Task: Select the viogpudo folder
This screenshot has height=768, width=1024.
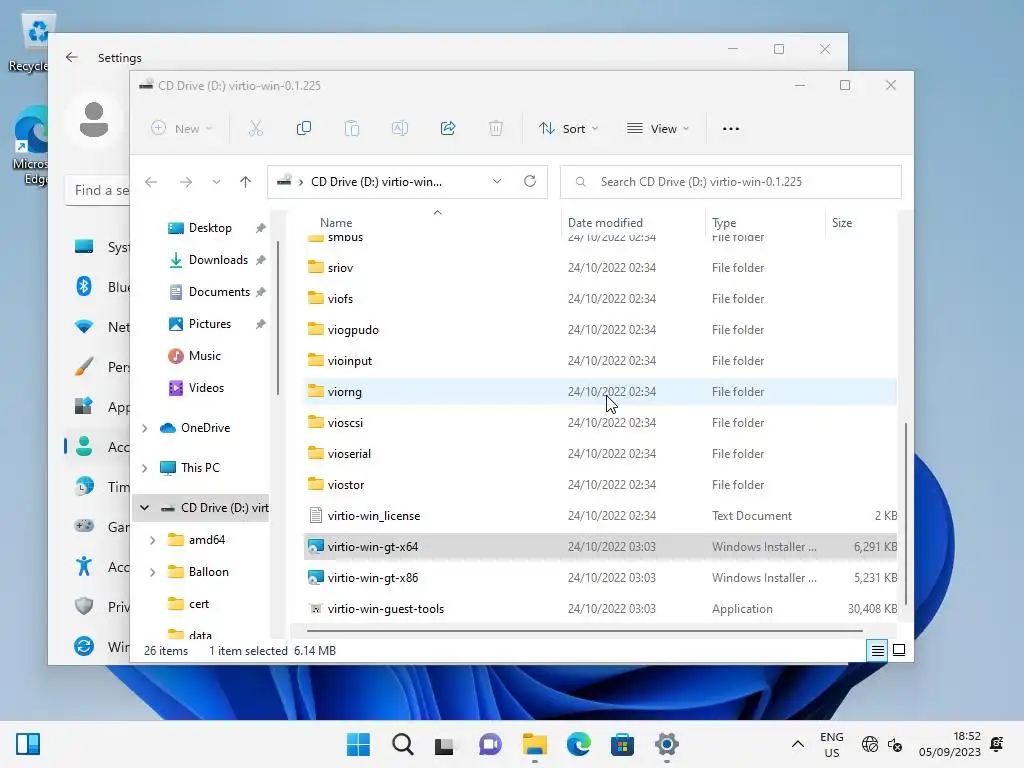Action: (600, 330)
